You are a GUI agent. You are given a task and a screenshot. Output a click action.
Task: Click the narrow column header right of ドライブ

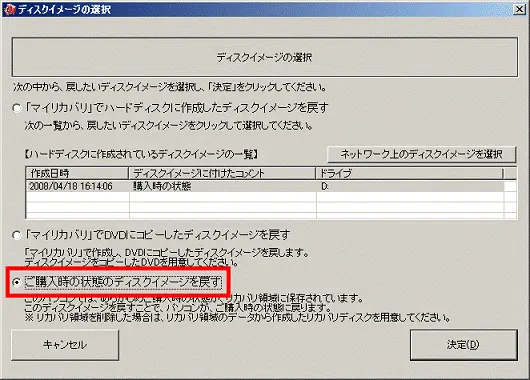tap(510, 173)
